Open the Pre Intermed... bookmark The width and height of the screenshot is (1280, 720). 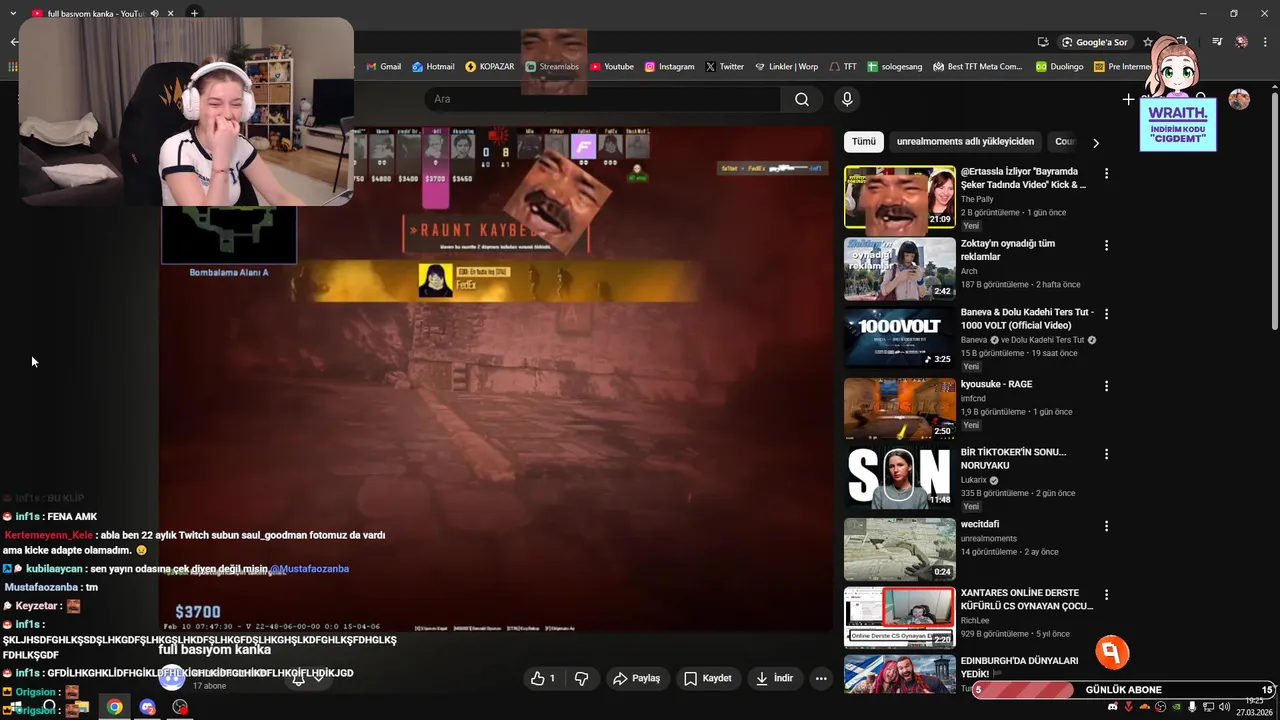1123,67
